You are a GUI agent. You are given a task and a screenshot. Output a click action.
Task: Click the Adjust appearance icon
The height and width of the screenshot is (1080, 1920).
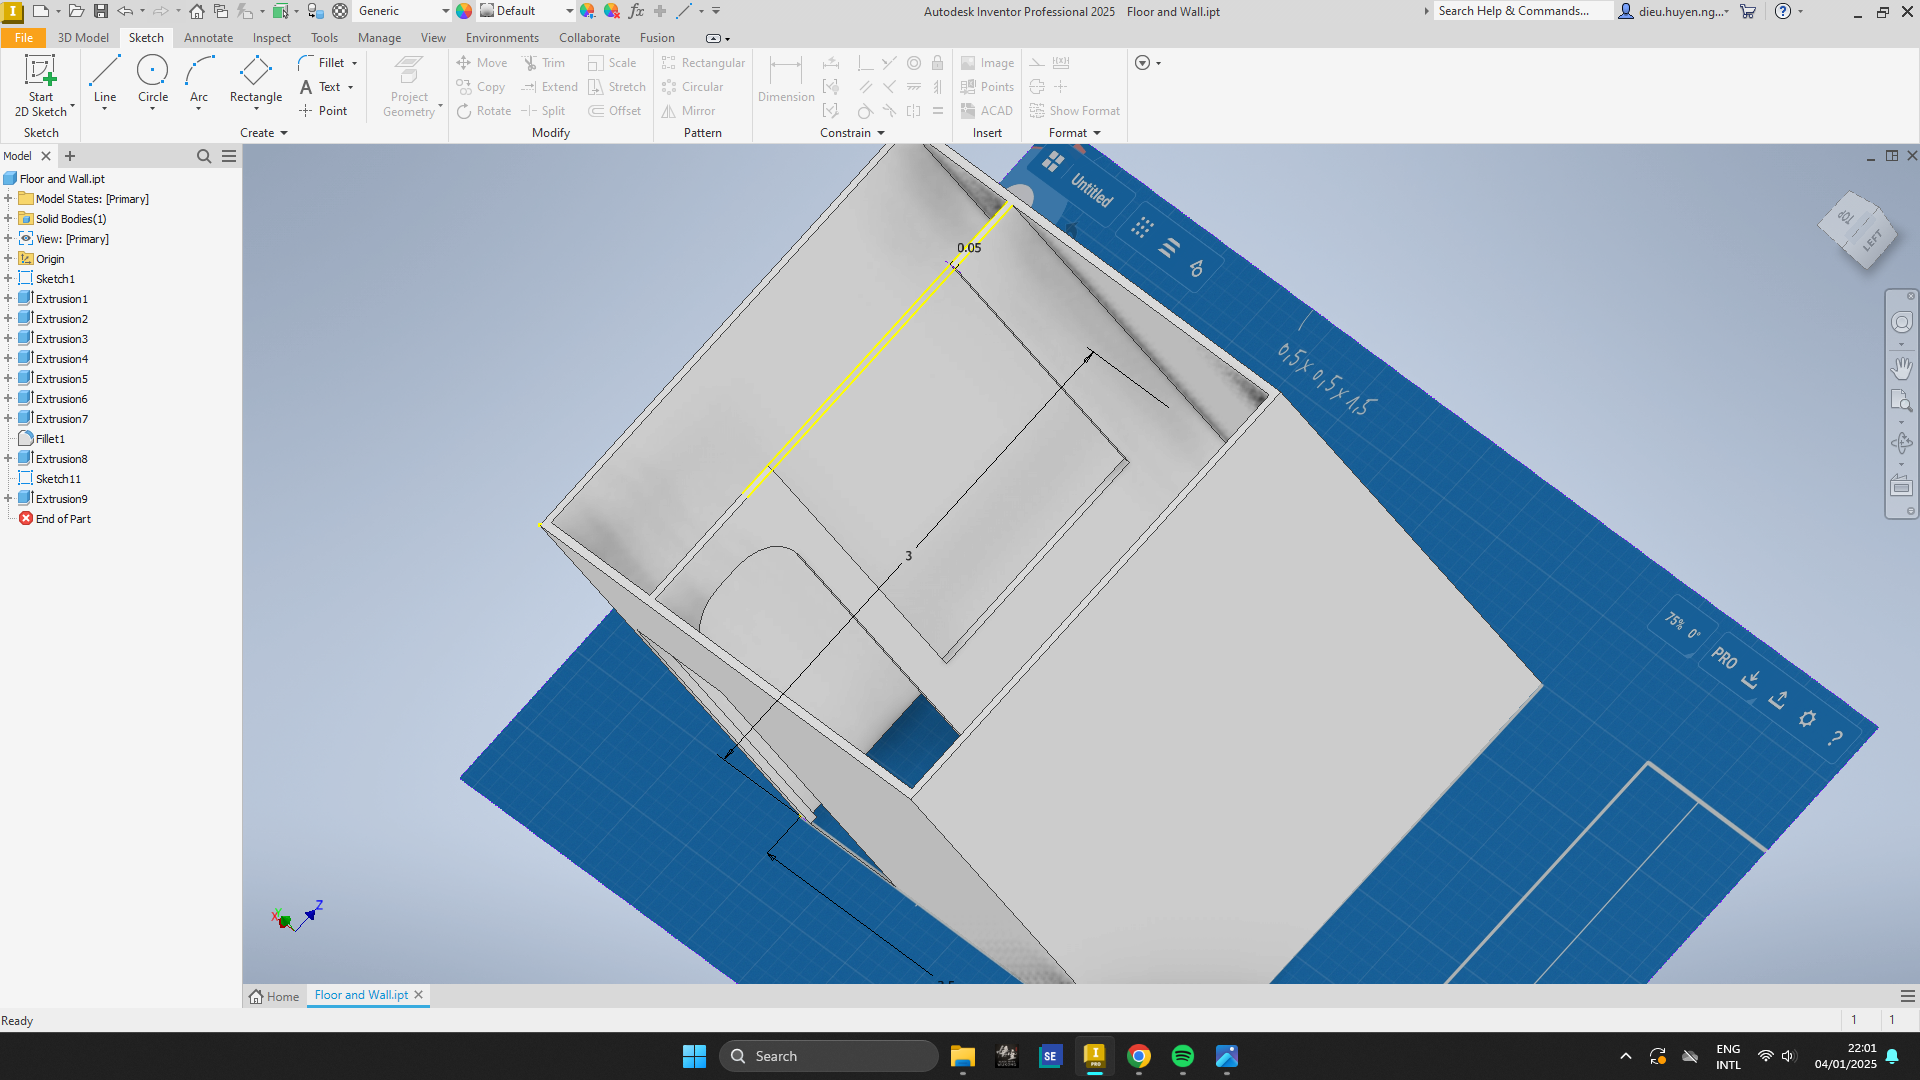tap(588, 11)
